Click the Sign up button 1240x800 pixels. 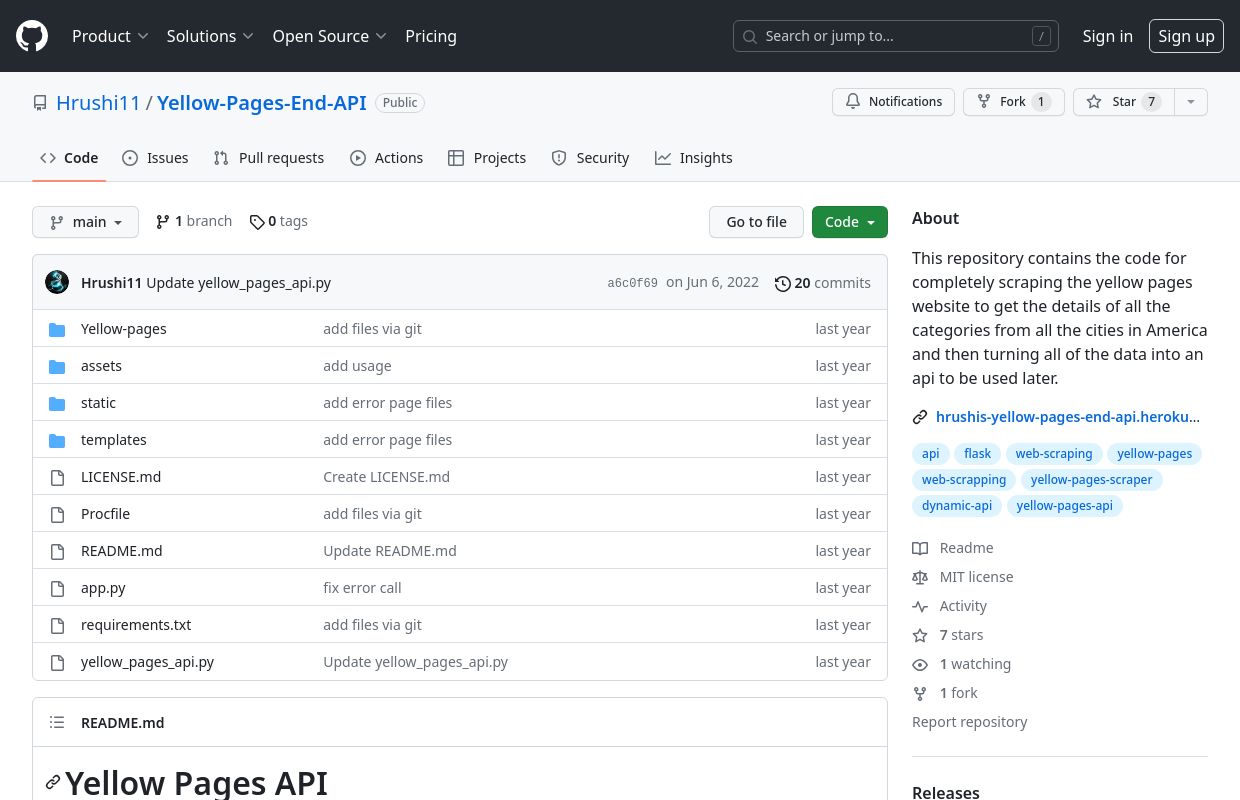point(1186,36)
